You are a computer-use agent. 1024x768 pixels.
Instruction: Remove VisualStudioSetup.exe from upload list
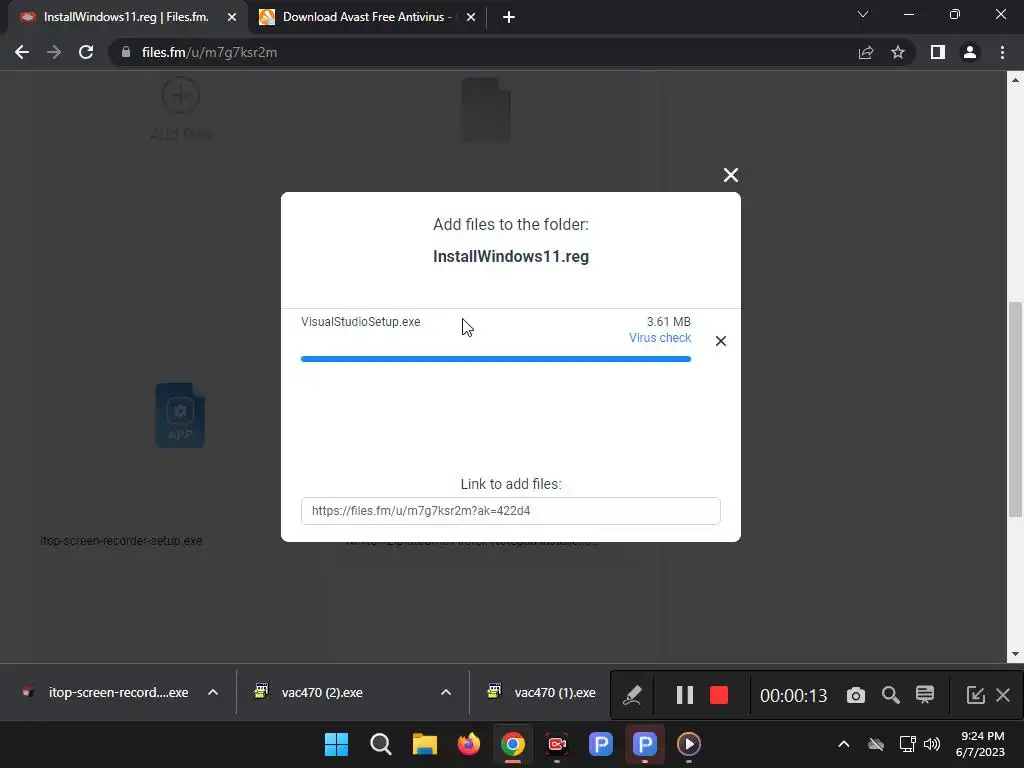721,341
